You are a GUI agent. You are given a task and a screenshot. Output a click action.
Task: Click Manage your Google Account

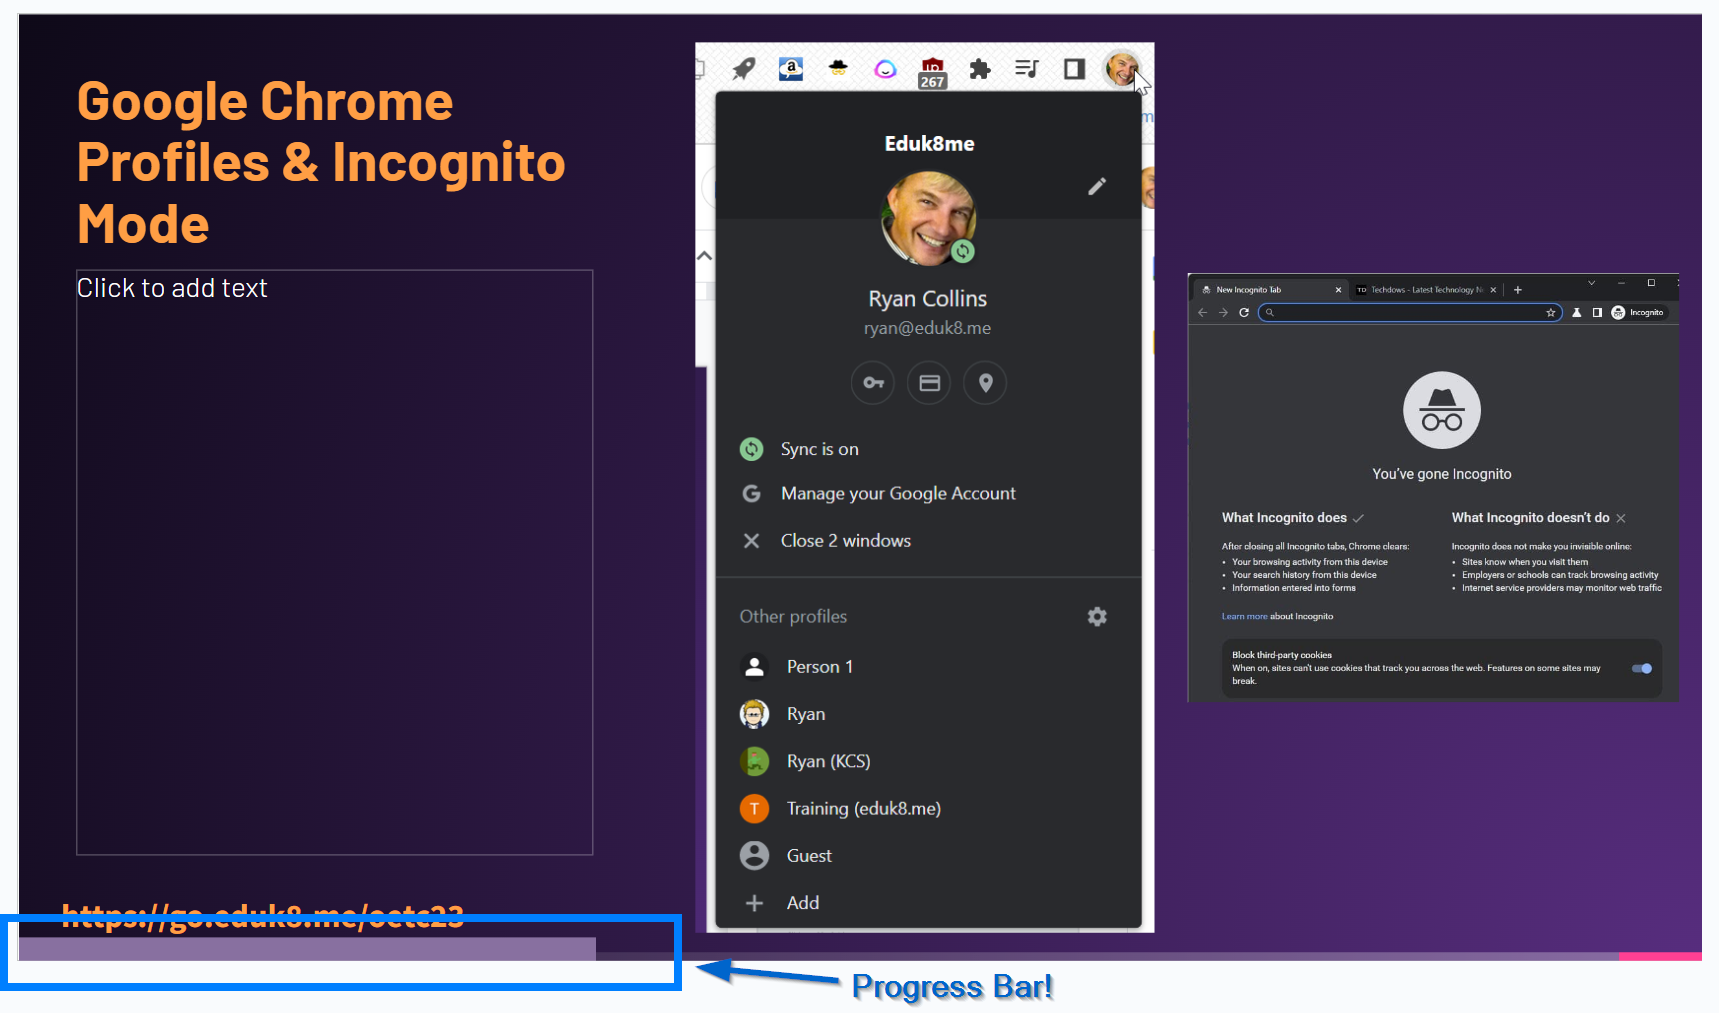click(897, 493)
